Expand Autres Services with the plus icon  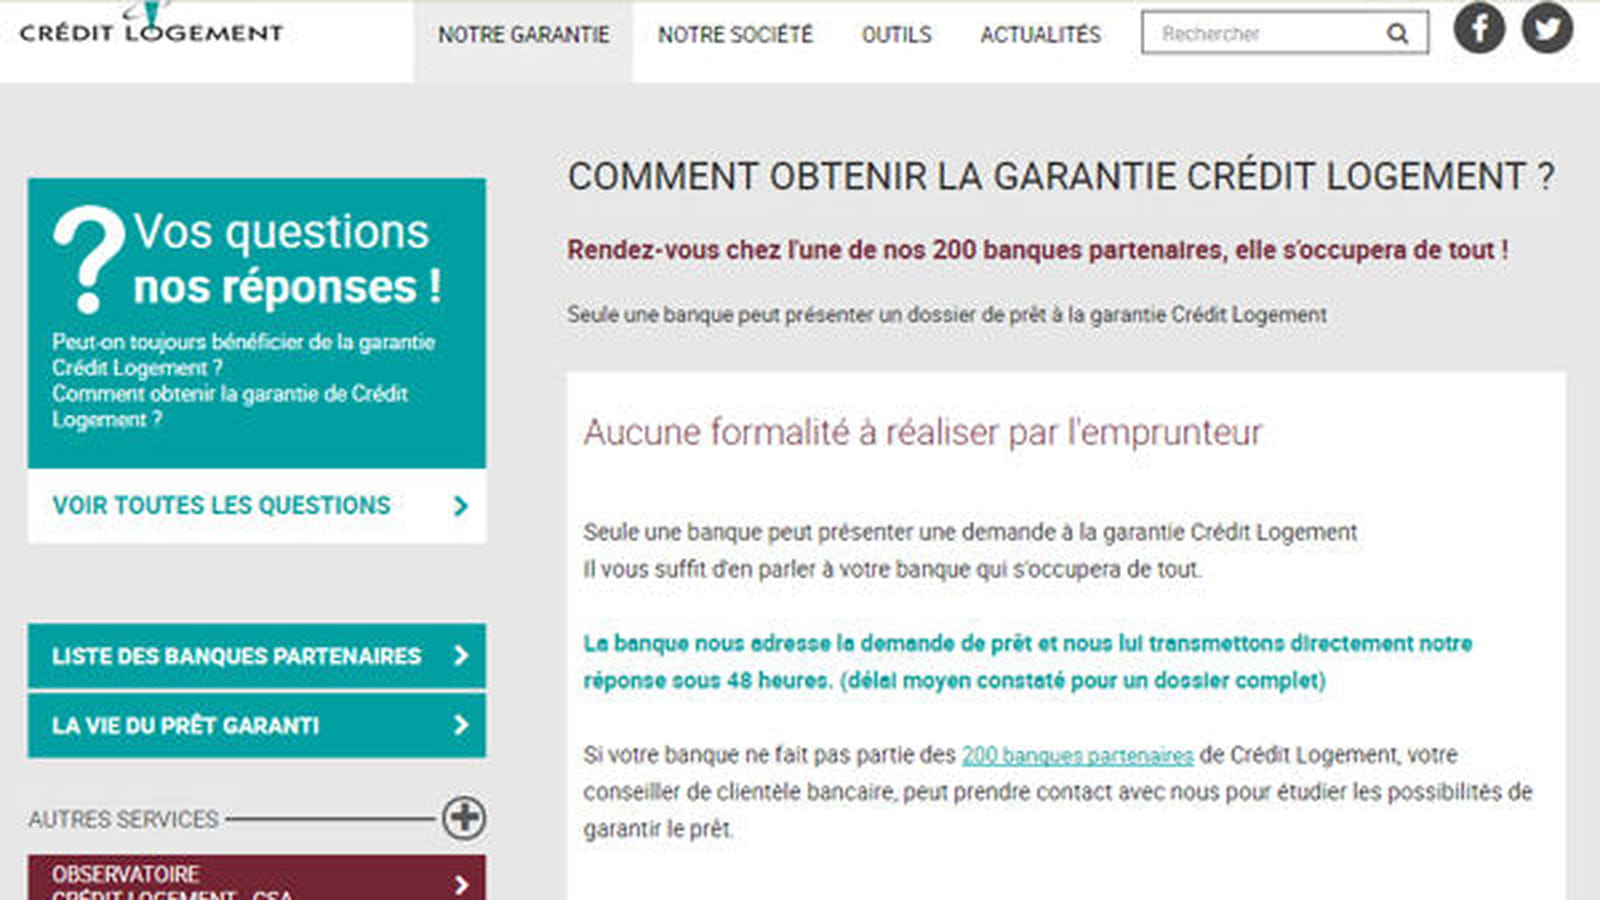point(464,818)
